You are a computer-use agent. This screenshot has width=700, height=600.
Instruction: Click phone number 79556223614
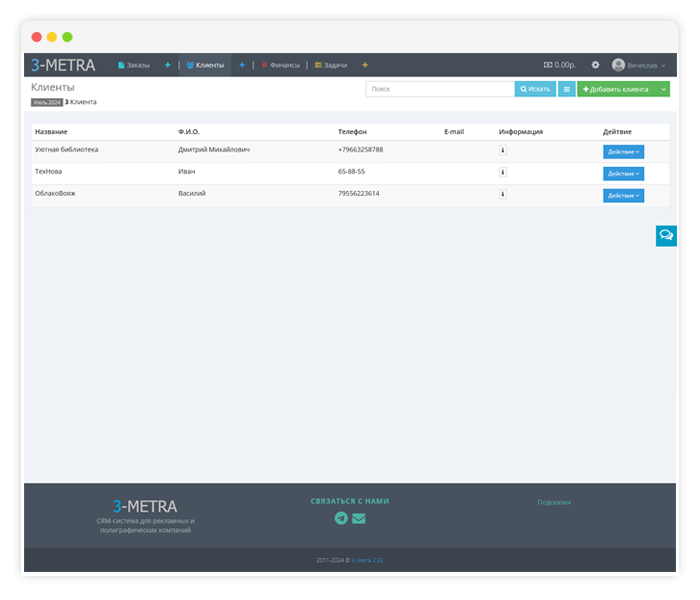click(359, 193)
